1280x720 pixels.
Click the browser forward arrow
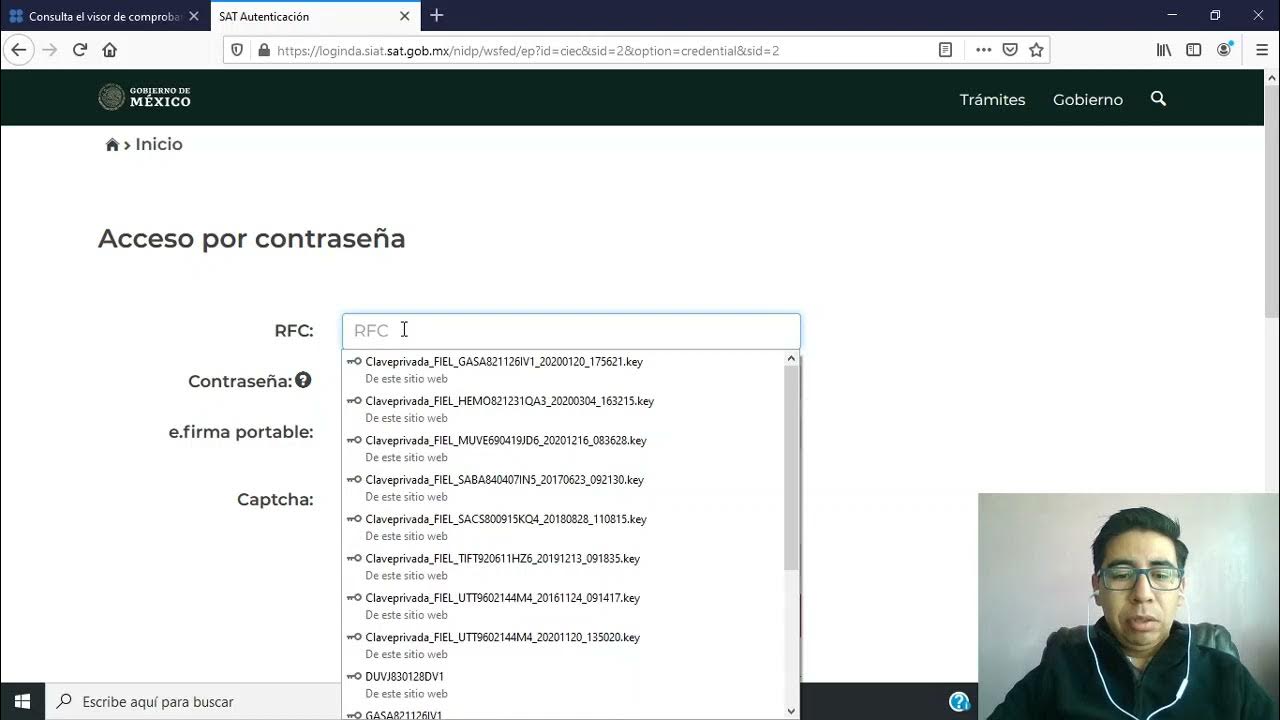(x=49, y=50)
